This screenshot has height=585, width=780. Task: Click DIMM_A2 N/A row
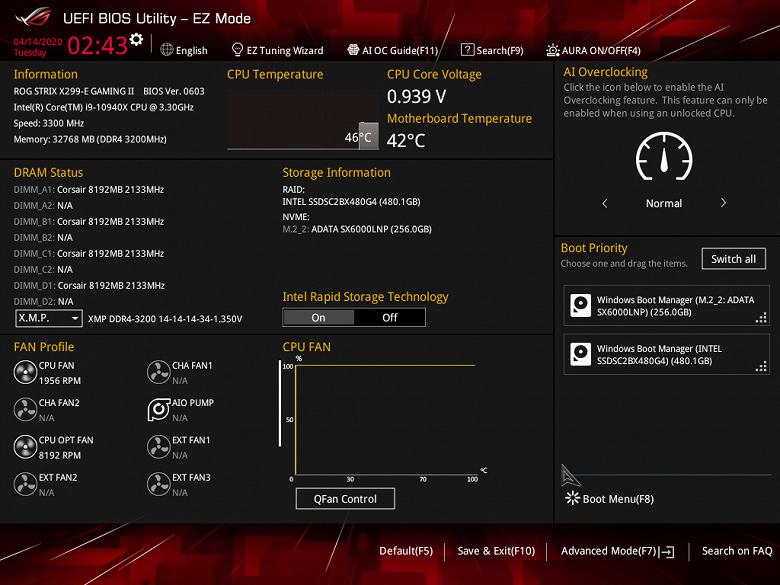click(x=43, y=205)
